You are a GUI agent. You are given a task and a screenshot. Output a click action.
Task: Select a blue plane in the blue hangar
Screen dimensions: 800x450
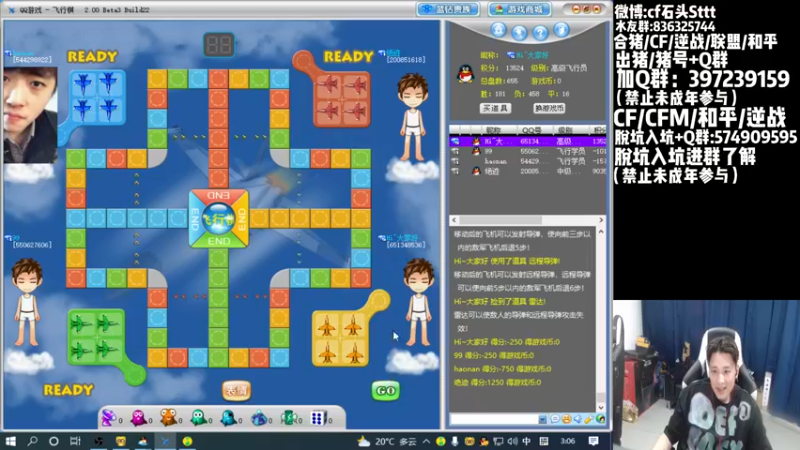click(x=83, y=83)
